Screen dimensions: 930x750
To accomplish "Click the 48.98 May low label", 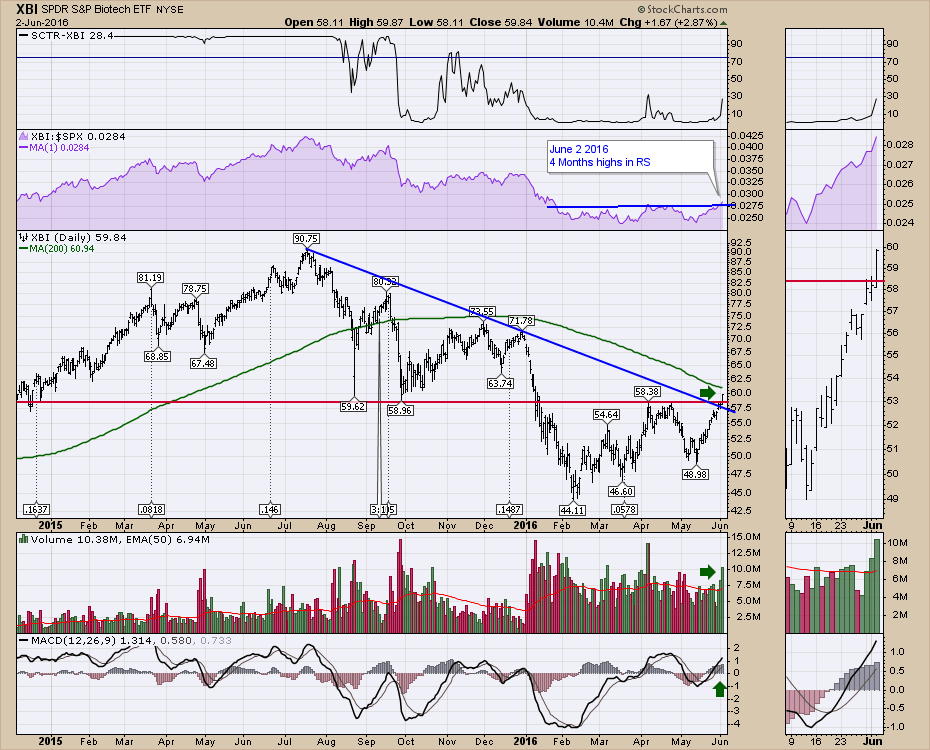I will 695,474.
